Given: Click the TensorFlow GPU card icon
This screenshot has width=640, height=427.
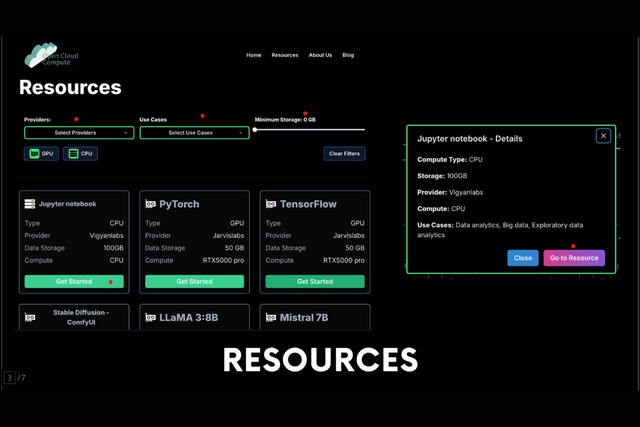Looking at the screenshot, I should pyautogui.click(x=271, y=204).
